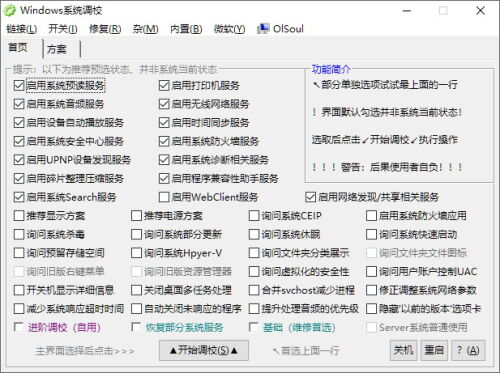This screenshot has width=500, height=373.
Task: Check 提升处理音频的优先级
Action: point(254,309)
